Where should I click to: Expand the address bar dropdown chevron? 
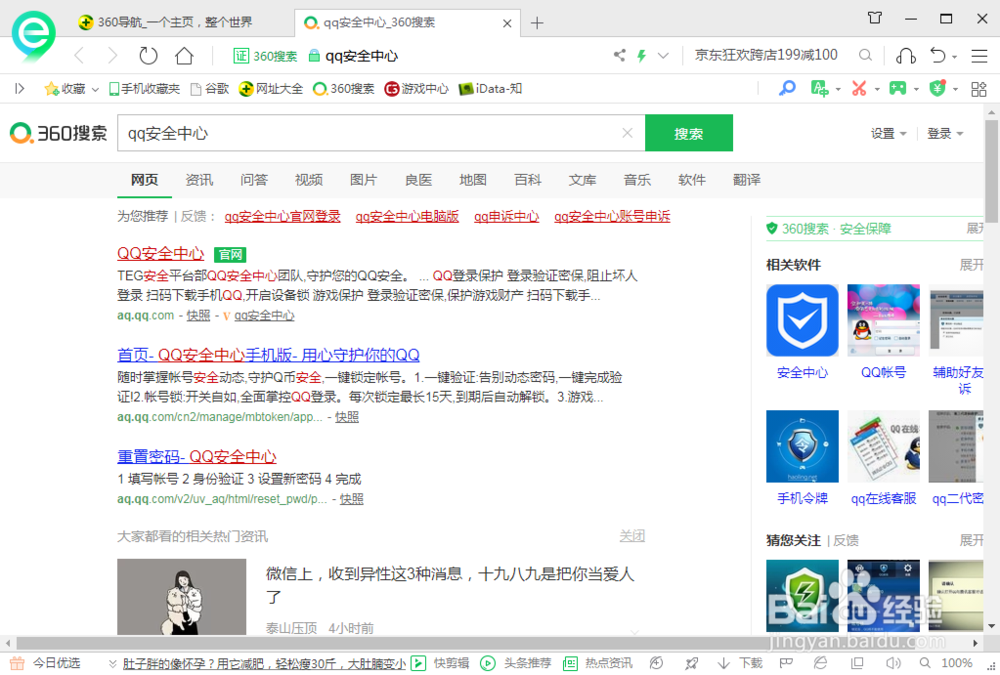[663, 56]
